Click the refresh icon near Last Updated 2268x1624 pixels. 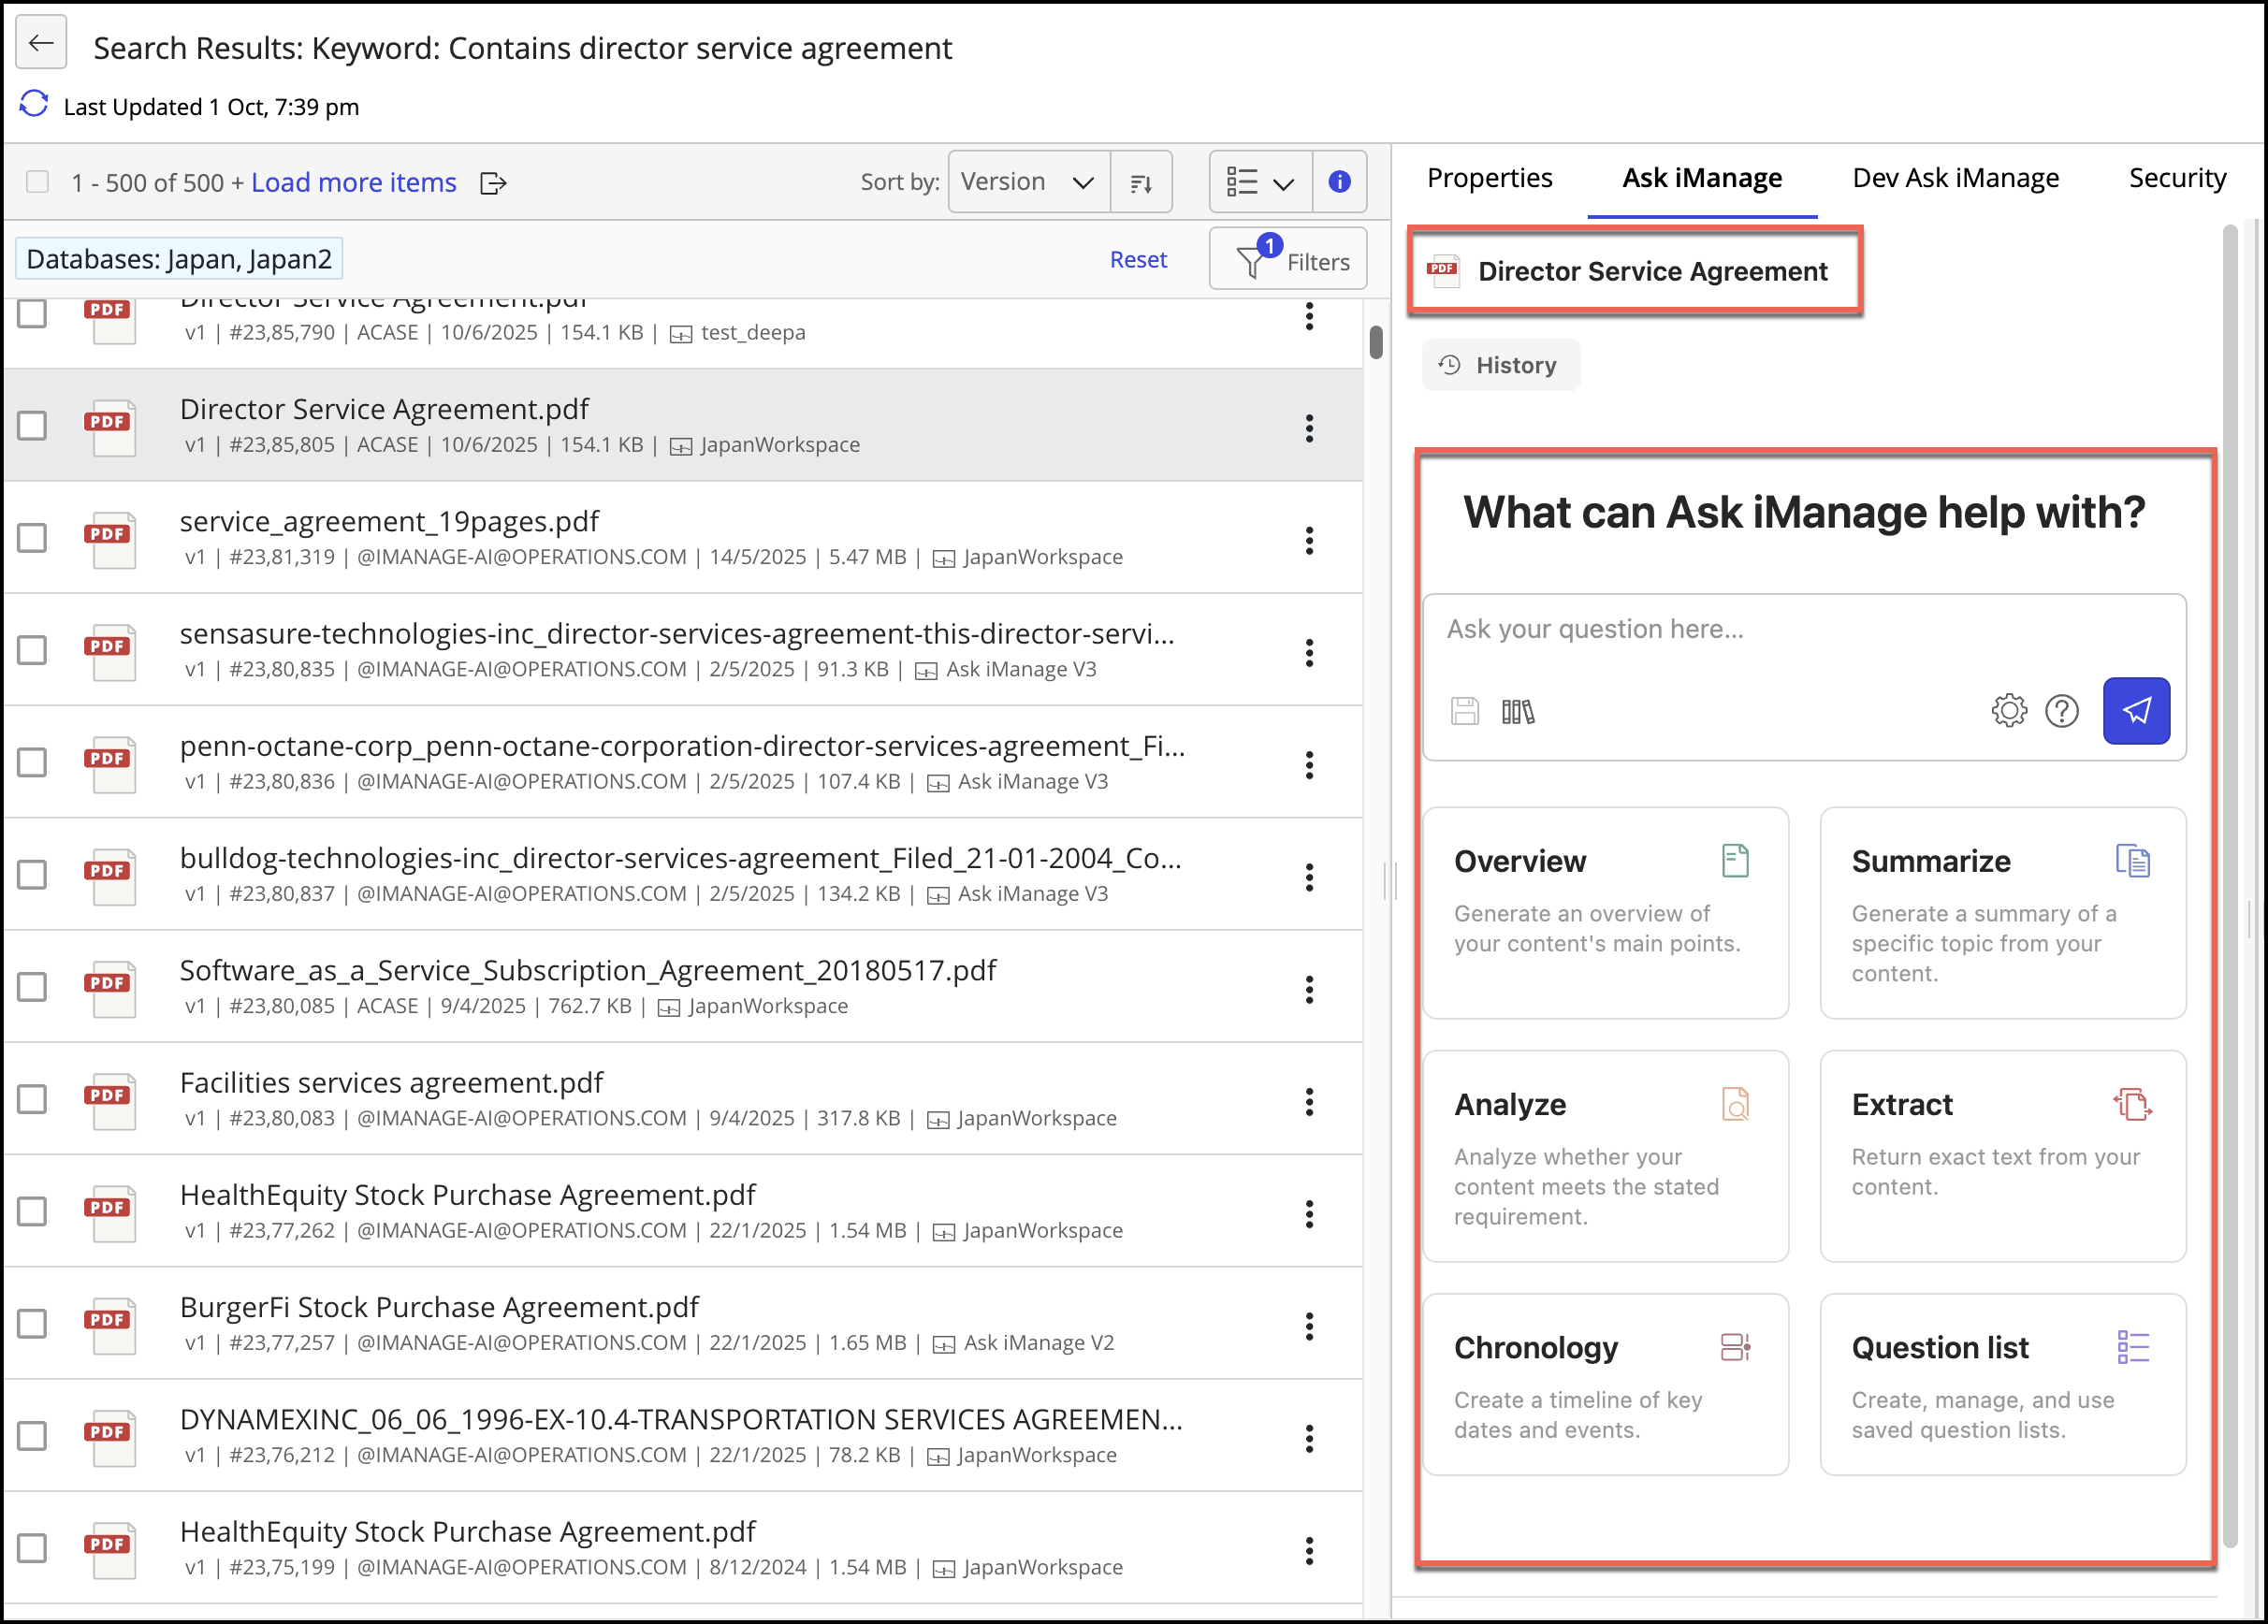34,104
